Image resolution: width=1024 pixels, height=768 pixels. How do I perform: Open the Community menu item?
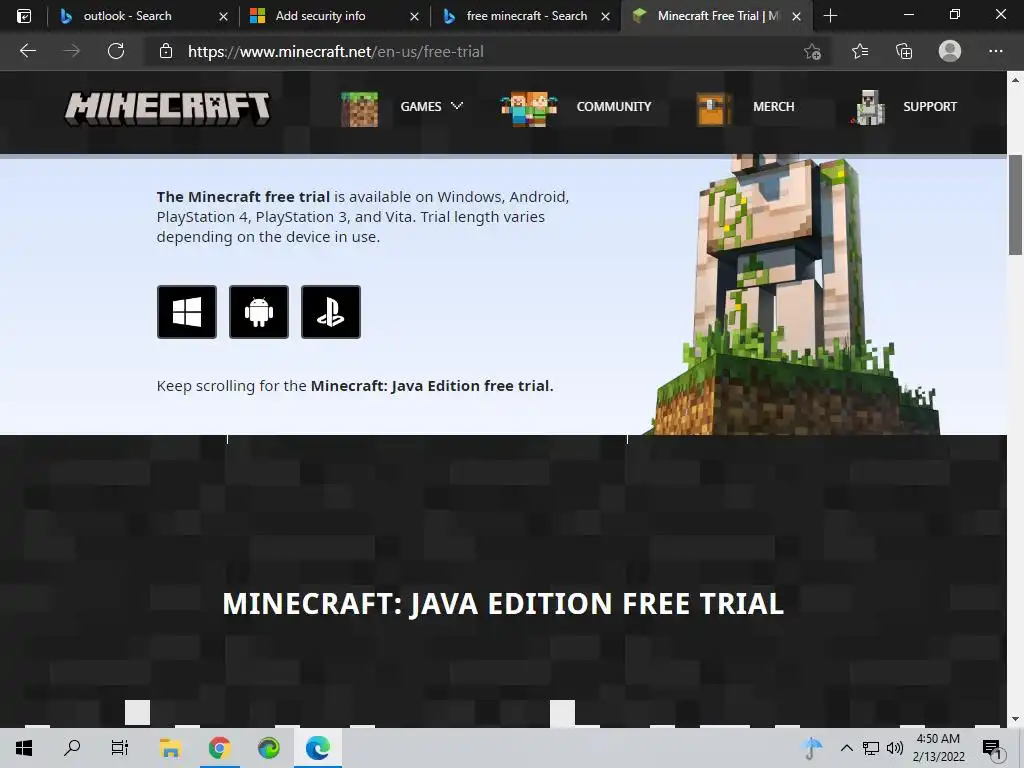point(614,106)
